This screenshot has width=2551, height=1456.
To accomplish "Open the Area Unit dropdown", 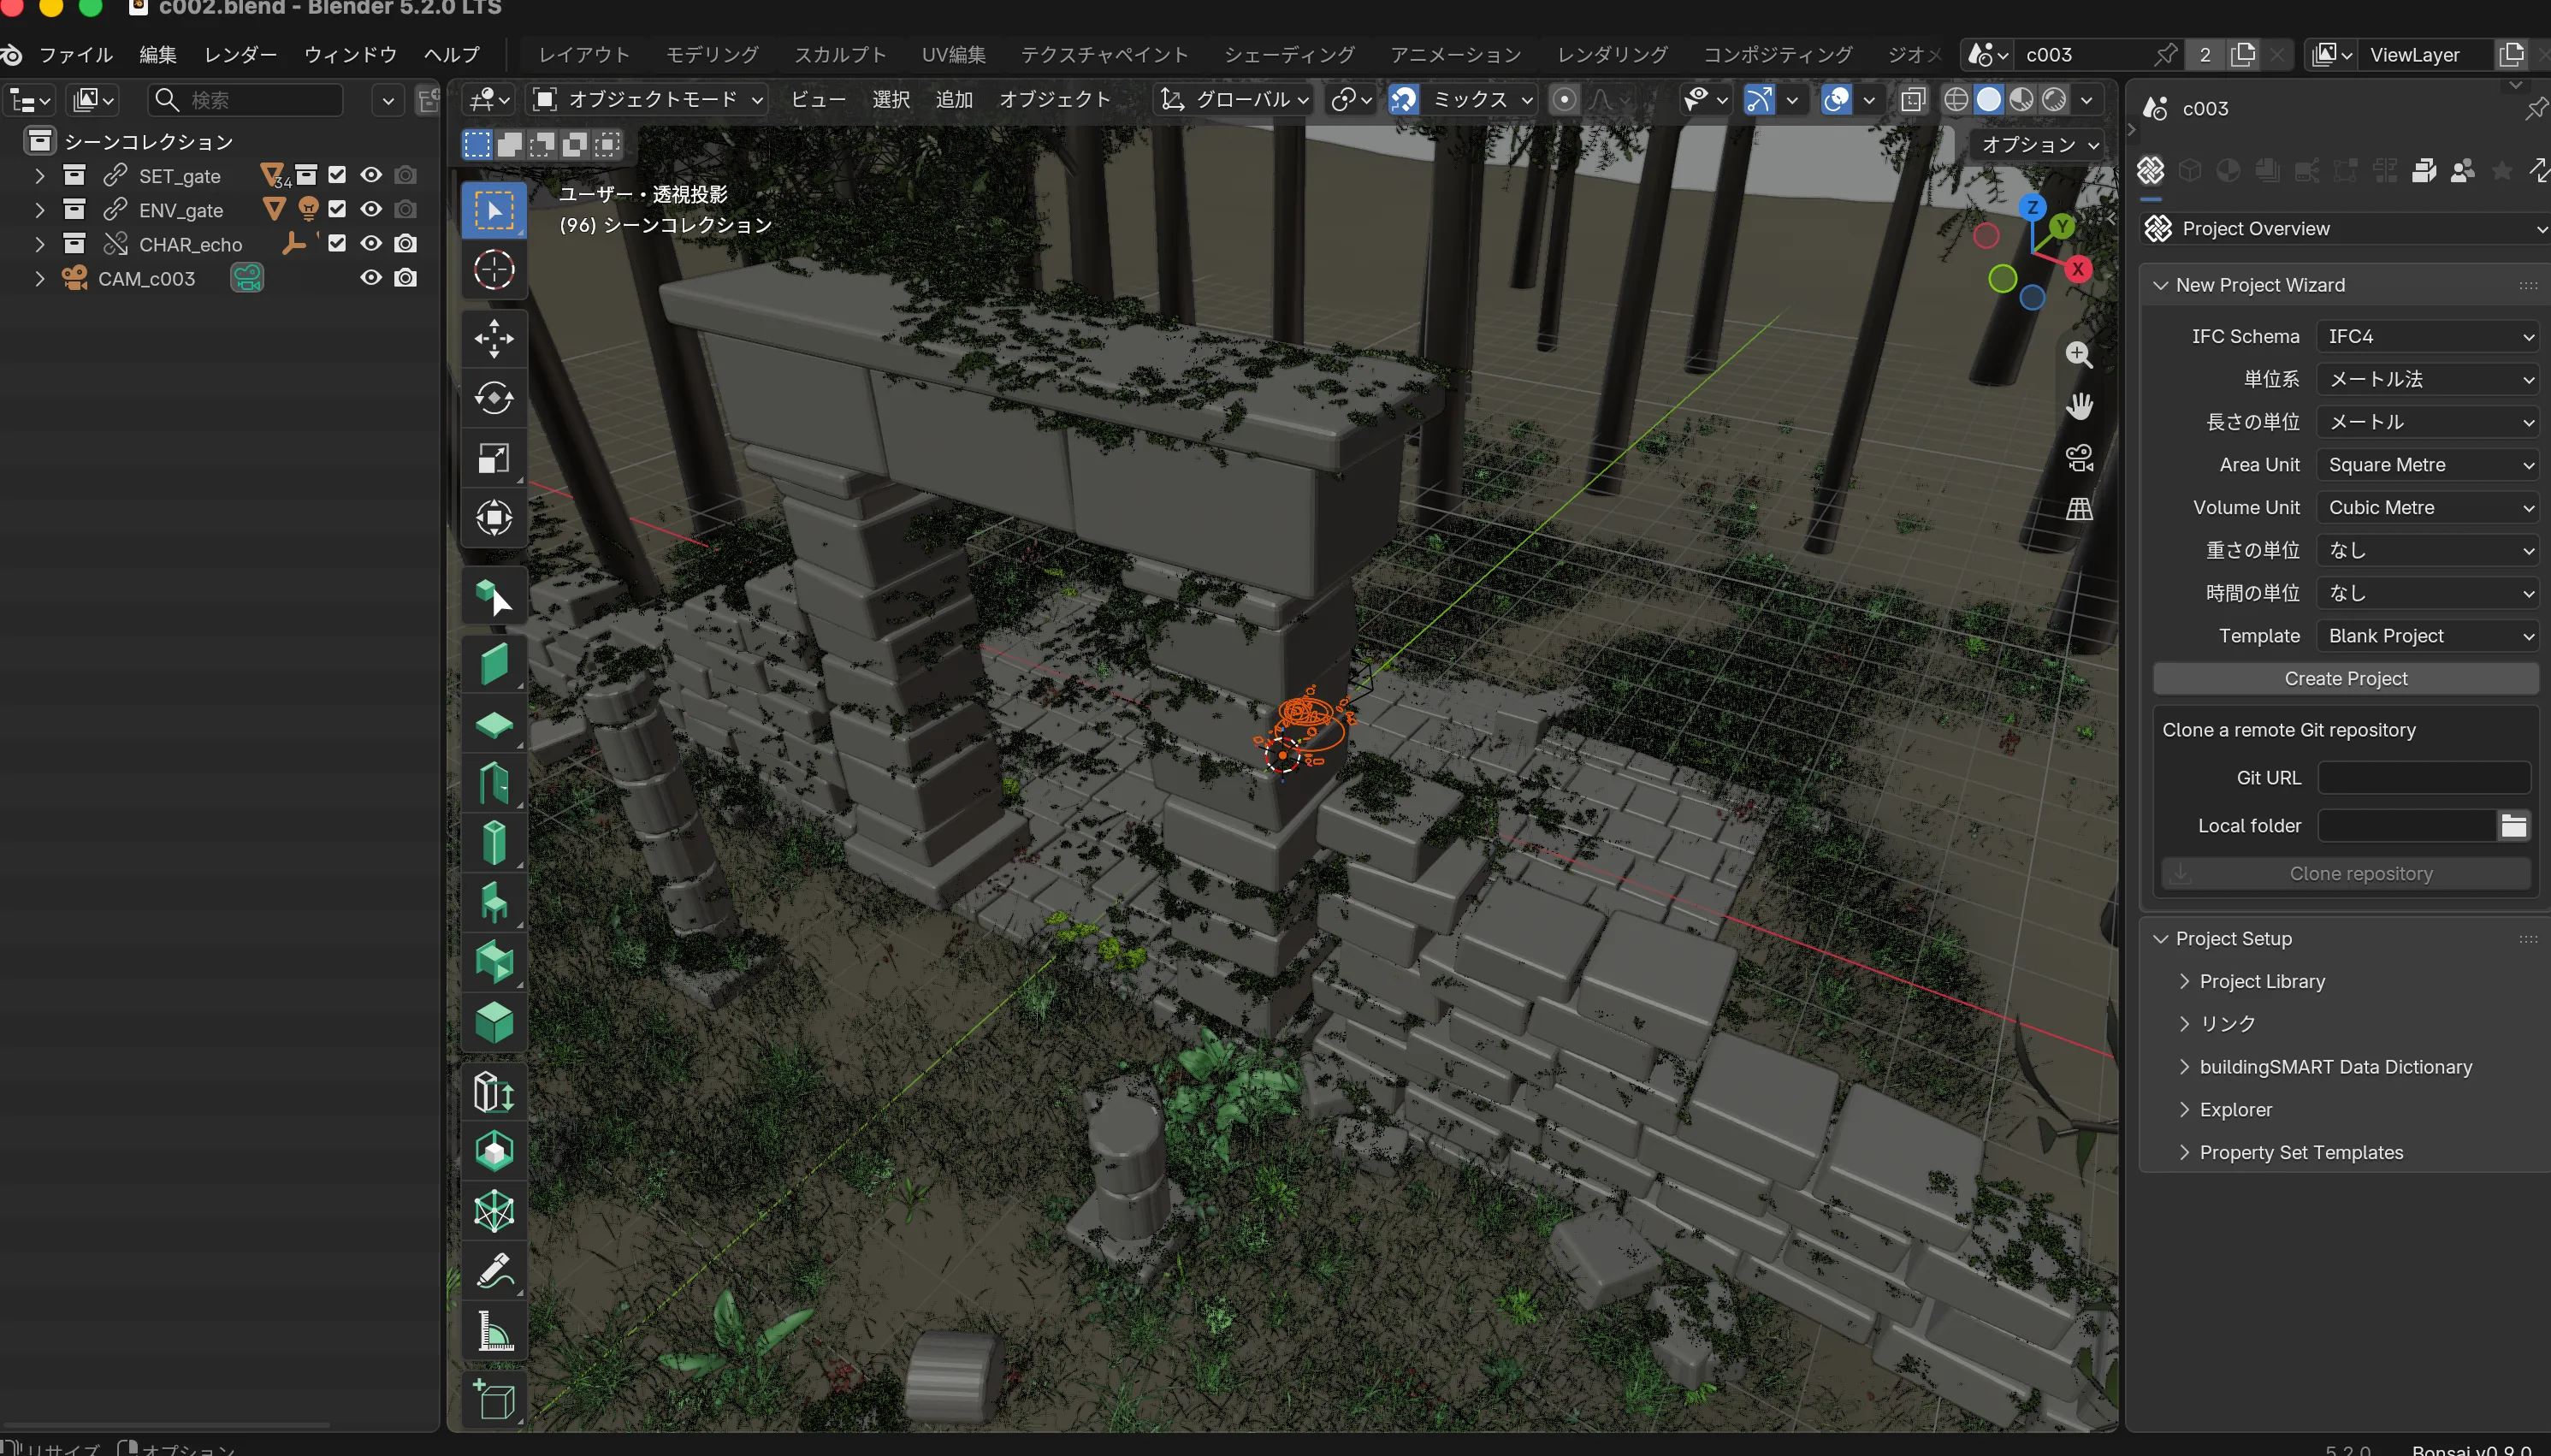I will pos(2427,465).
